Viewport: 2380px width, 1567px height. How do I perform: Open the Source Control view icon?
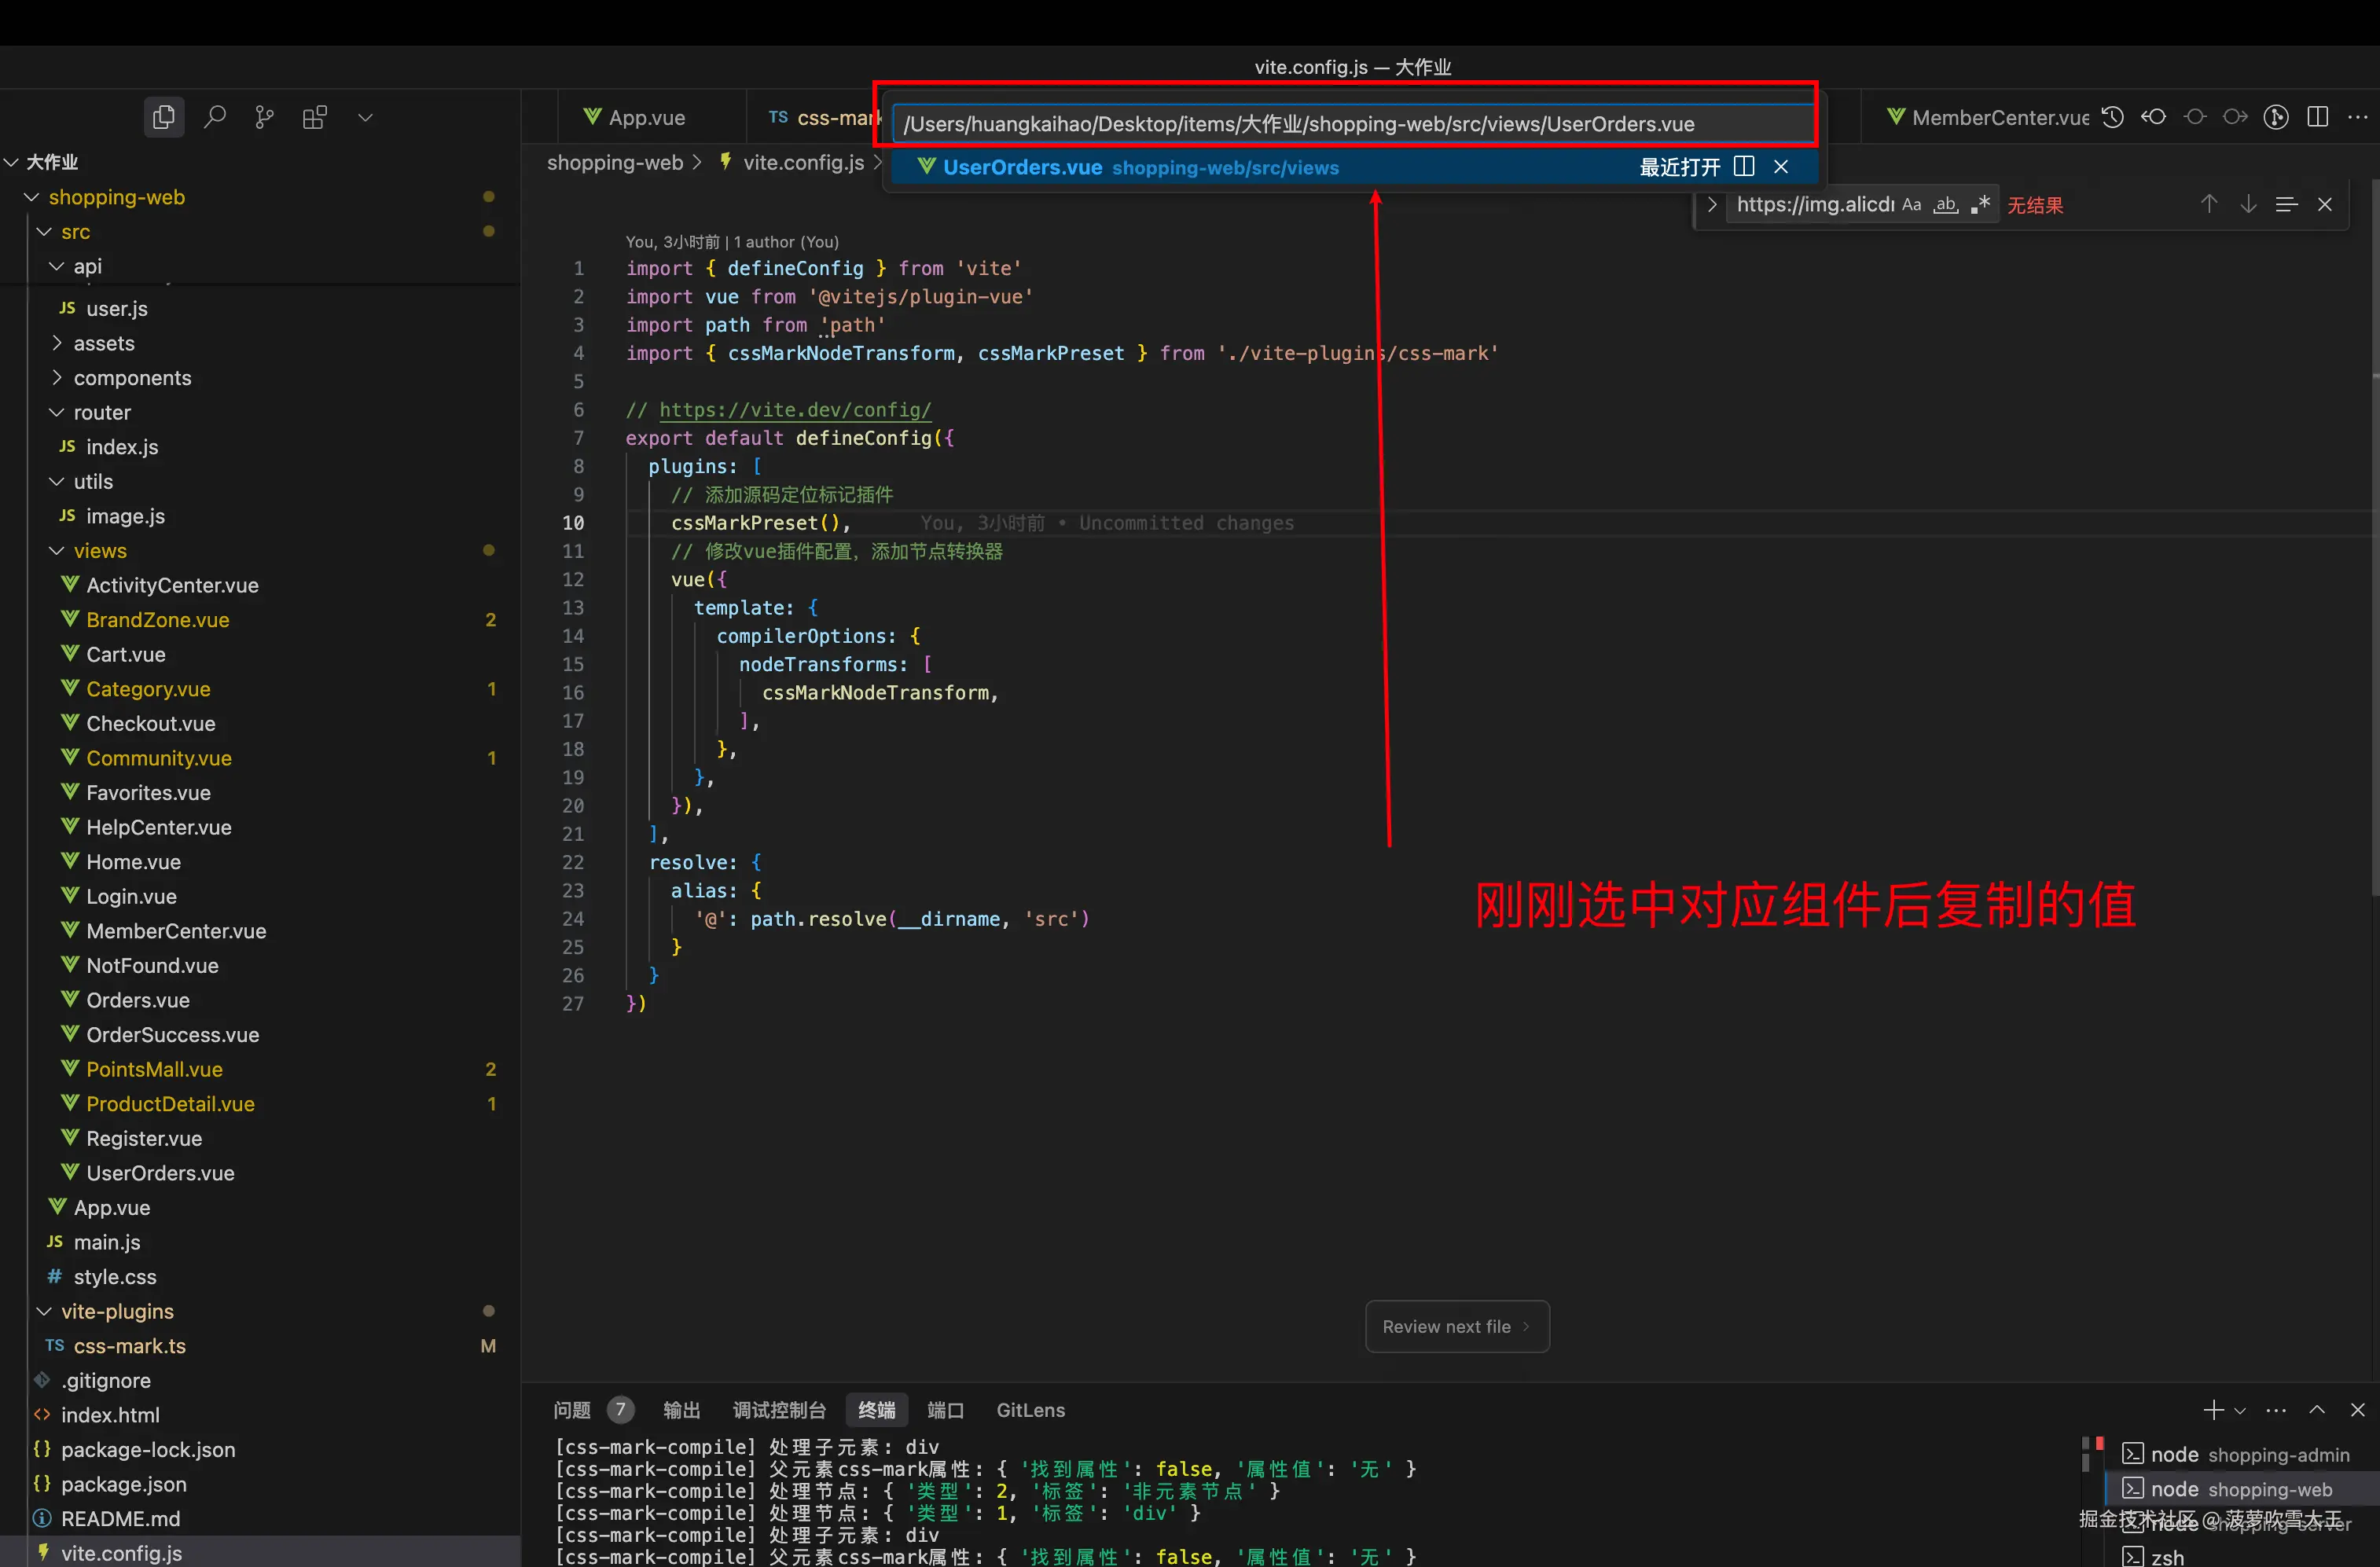[x=264, y=117]
